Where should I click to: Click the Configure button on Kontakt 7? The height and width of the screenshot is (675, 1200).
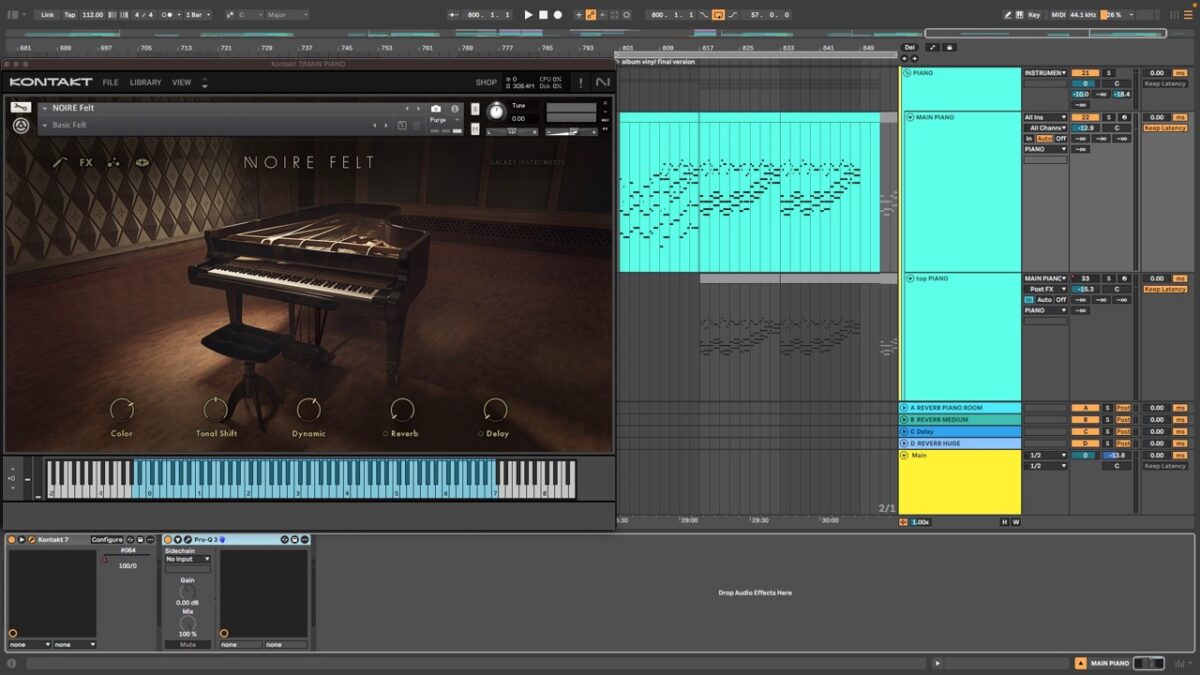tap(107, 540)
